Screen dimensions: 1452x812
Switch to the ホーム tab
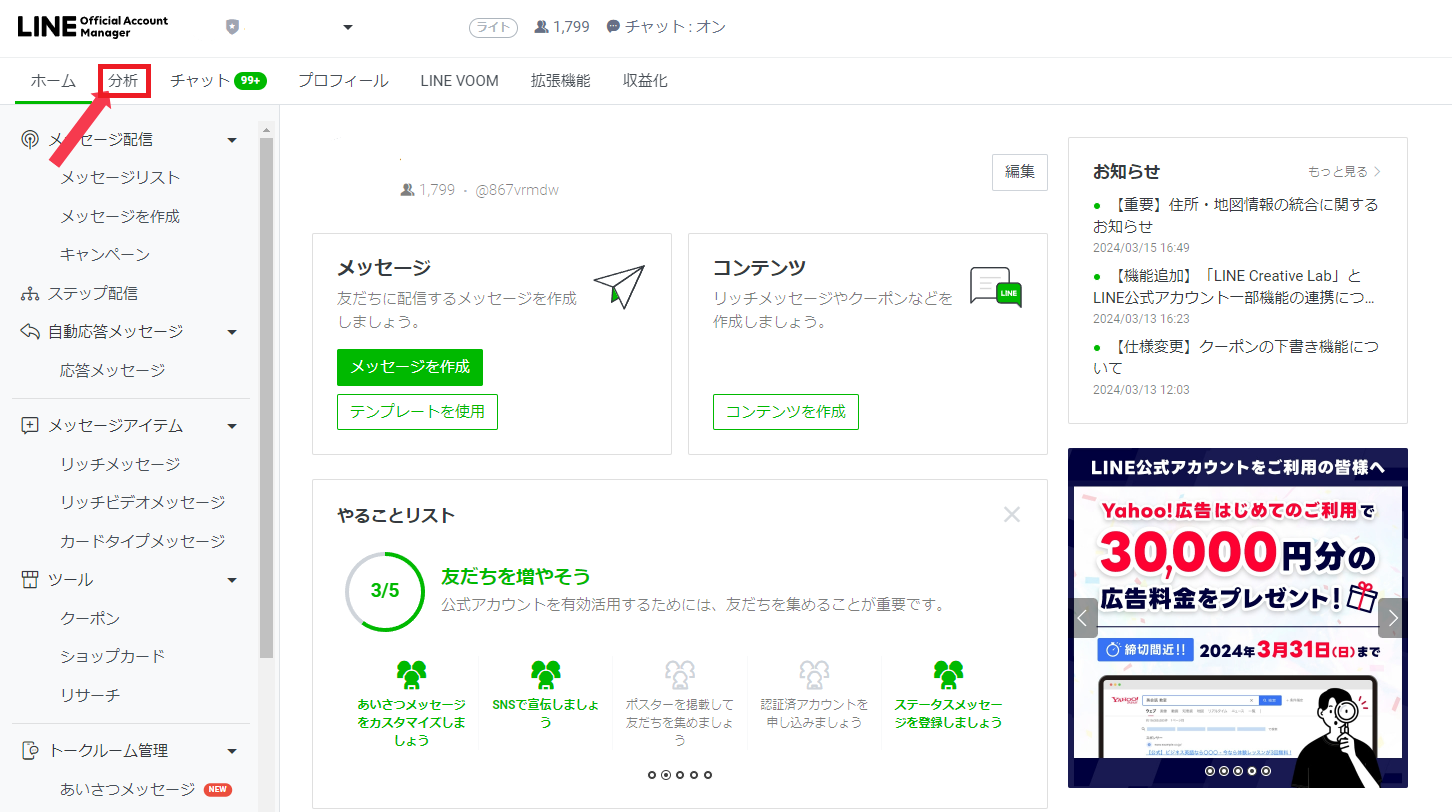coord(53,81)
